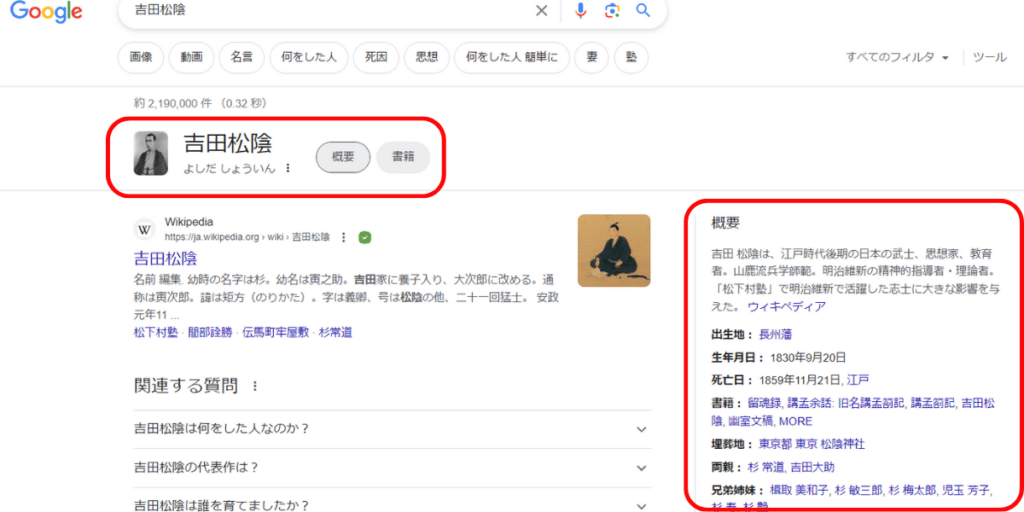
Task: Open the 杉 梅太郎 sibling link
Action: click(x=913, y=490)
